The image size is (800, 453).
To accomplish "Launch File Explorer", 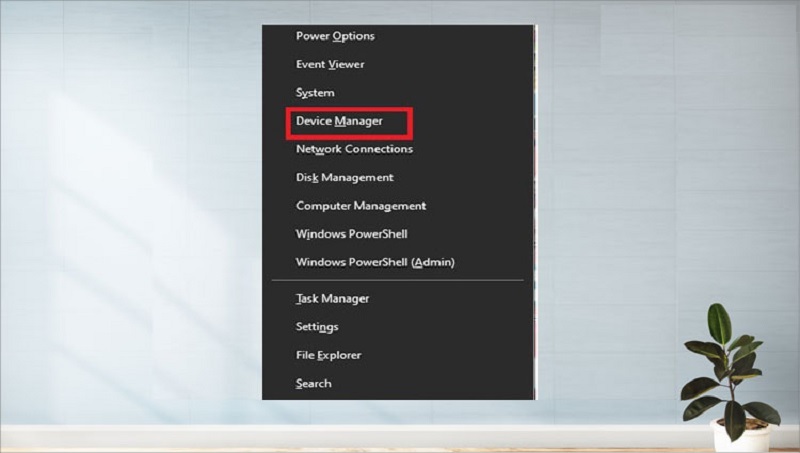I will click(x=328, y=355).
